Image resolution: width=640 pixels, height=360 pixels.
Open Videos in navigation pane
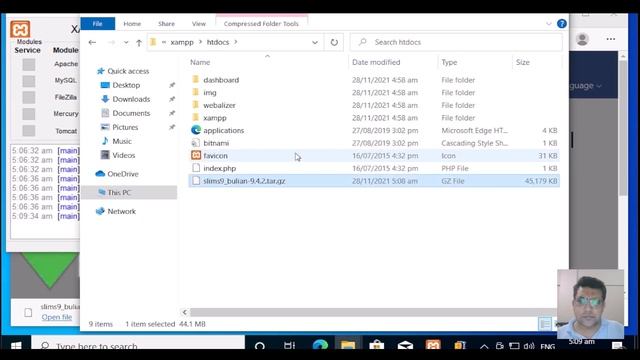[x=123, y=155]
